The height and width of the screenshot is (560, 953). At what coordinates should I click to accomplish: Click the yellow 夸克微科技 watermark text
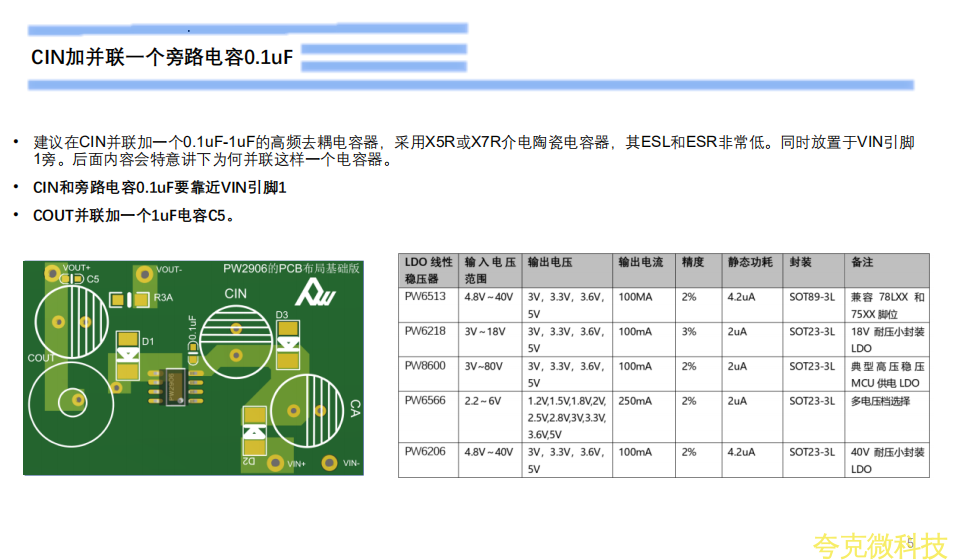[x=878, y=545]
